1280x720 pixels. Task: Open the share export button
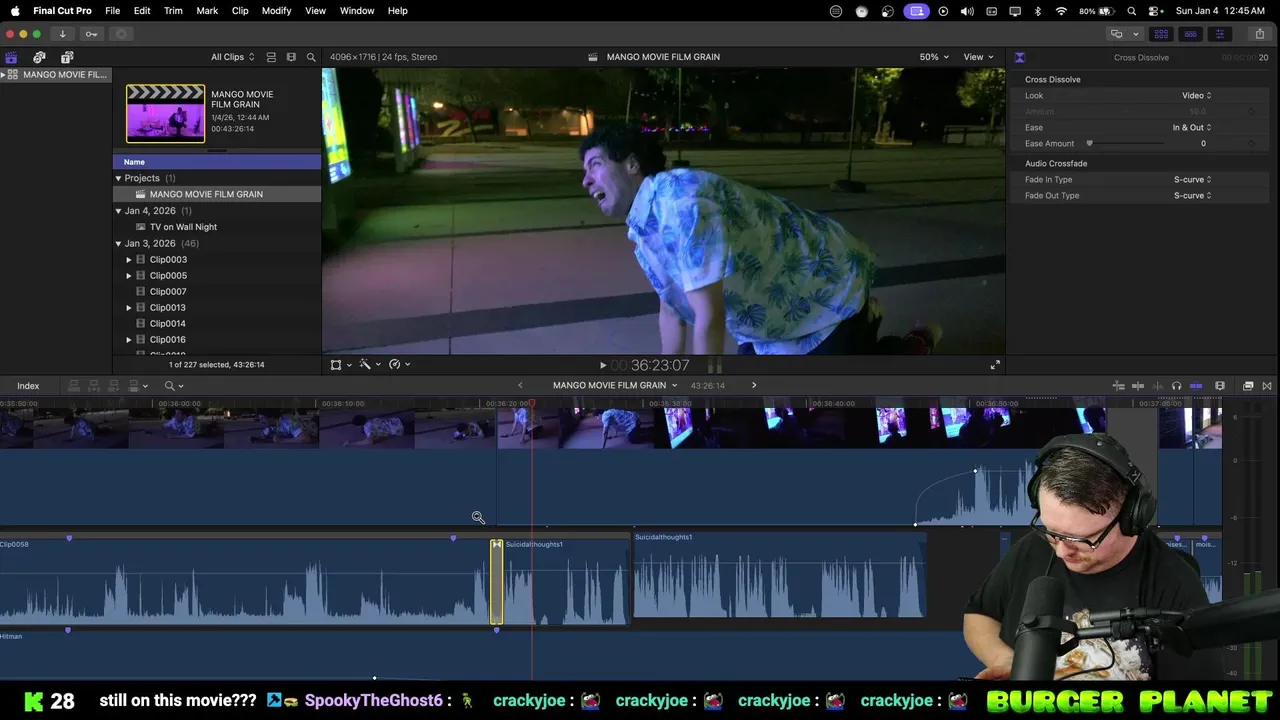1260,34
